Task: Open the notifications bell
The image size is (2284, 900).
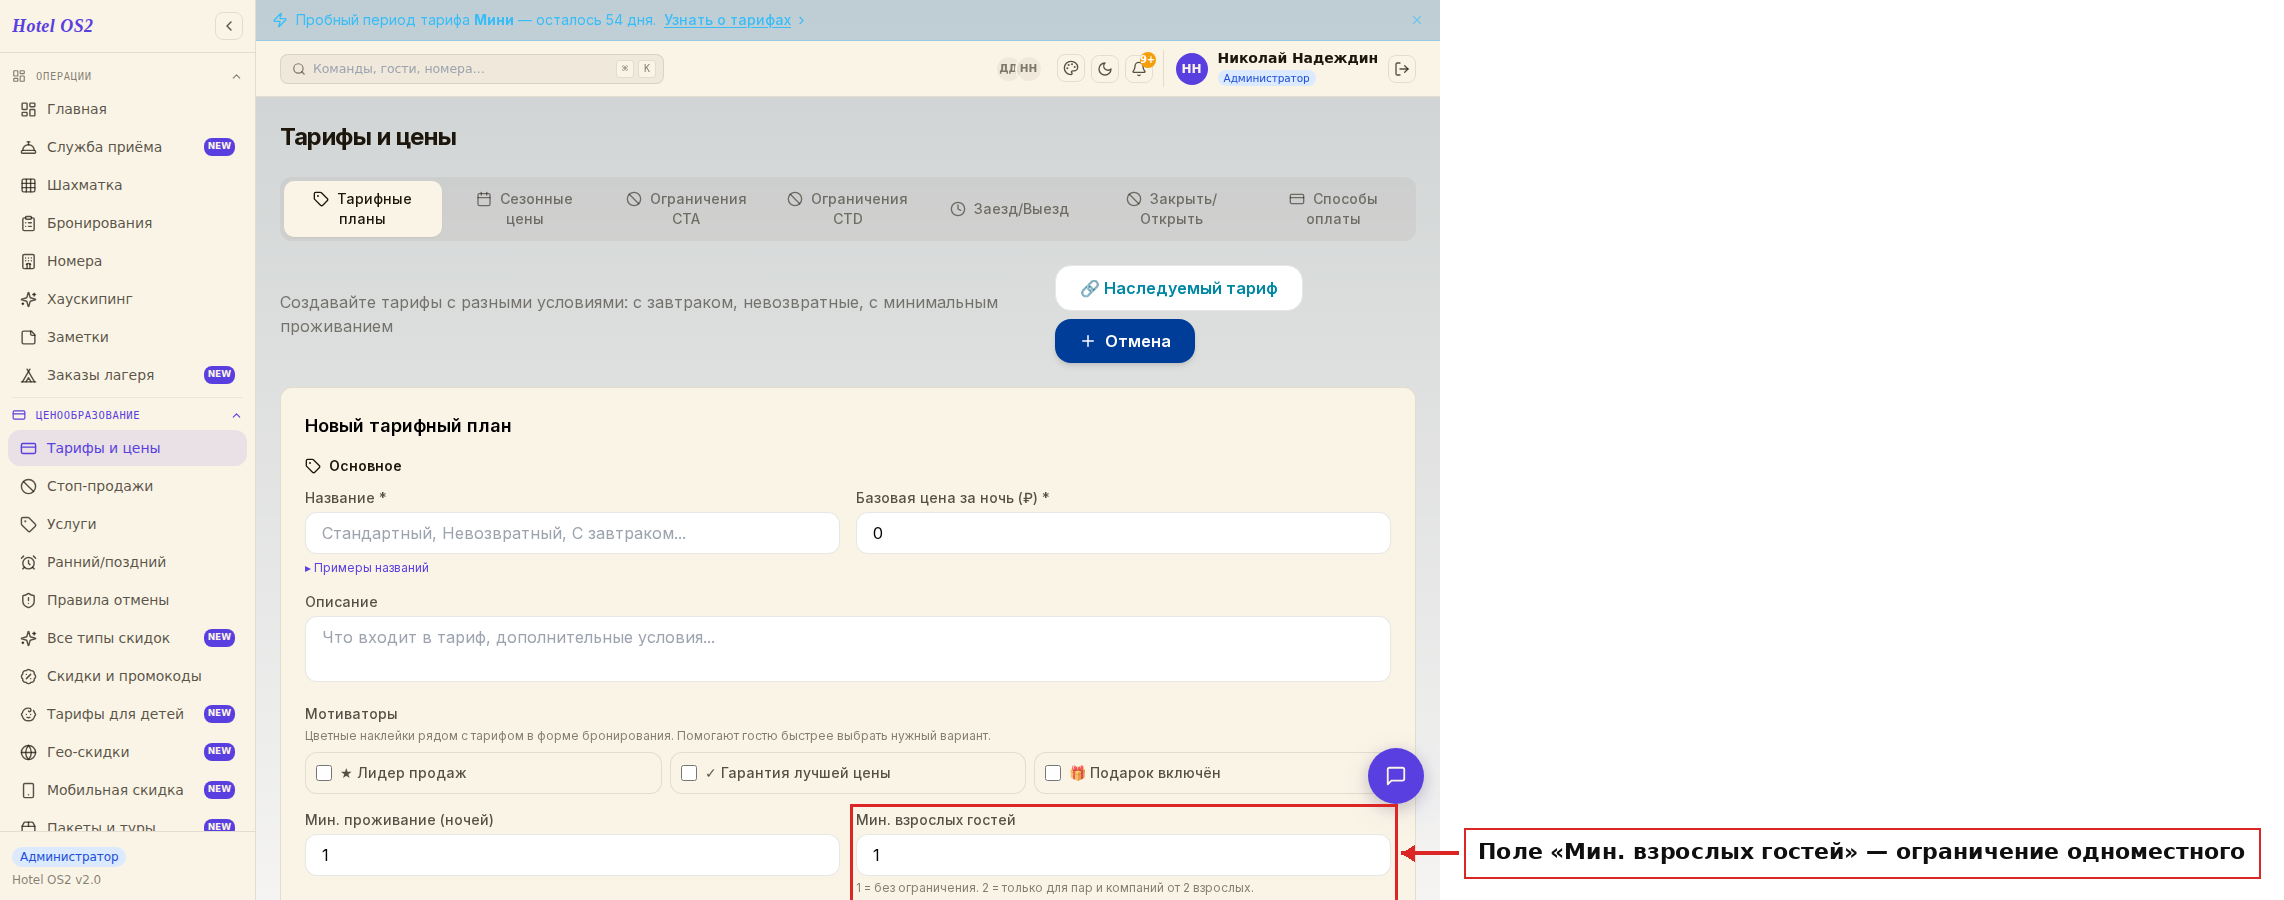Action: click(1139, 69)
